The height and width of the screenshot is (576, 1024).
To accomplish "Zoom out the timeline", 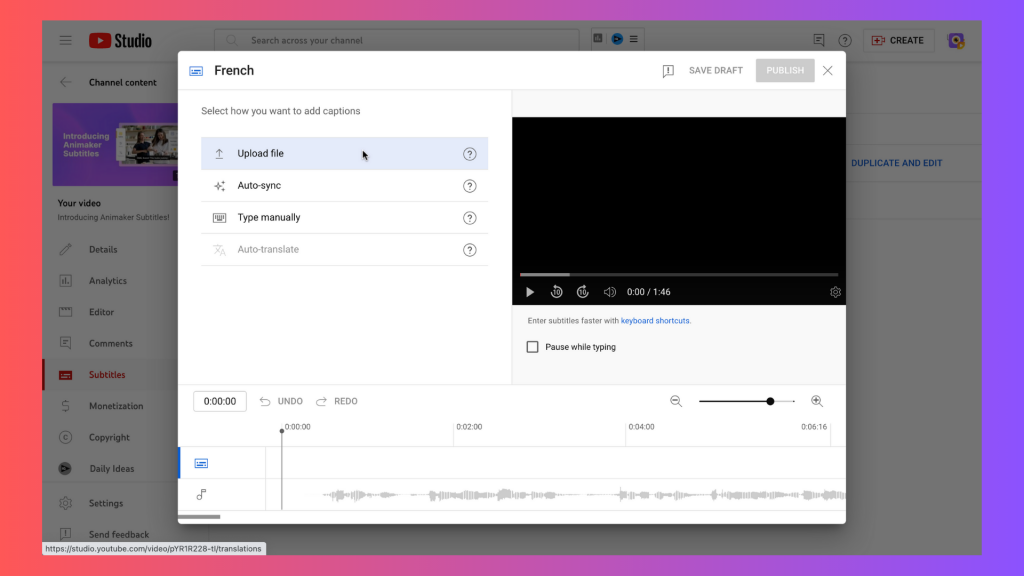I will (676, 401).
